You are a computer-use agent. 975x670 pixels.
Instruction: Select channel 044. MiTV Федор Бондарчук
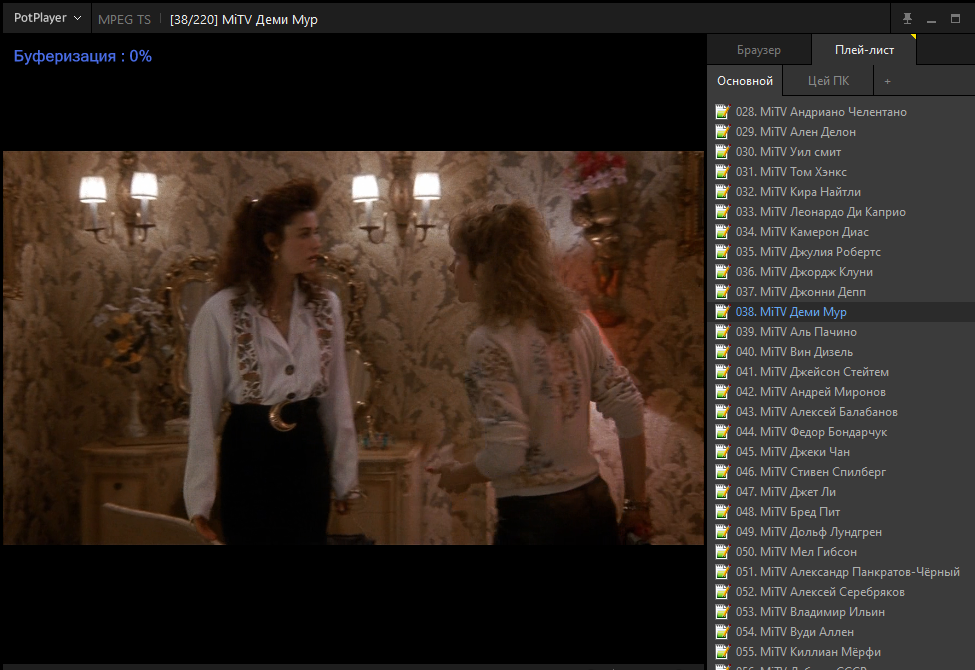coord(841,432)
